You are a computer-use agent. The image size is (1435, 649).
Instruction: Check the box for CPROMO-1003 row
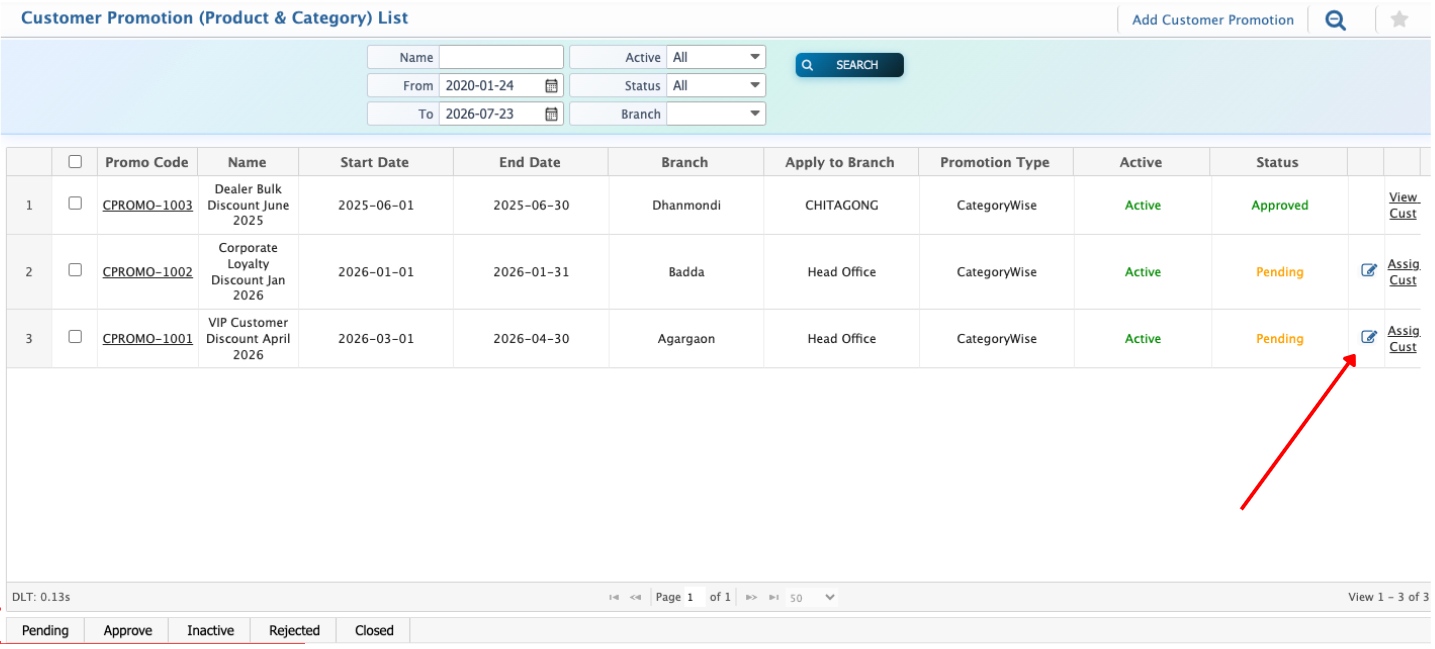(75, 204)
